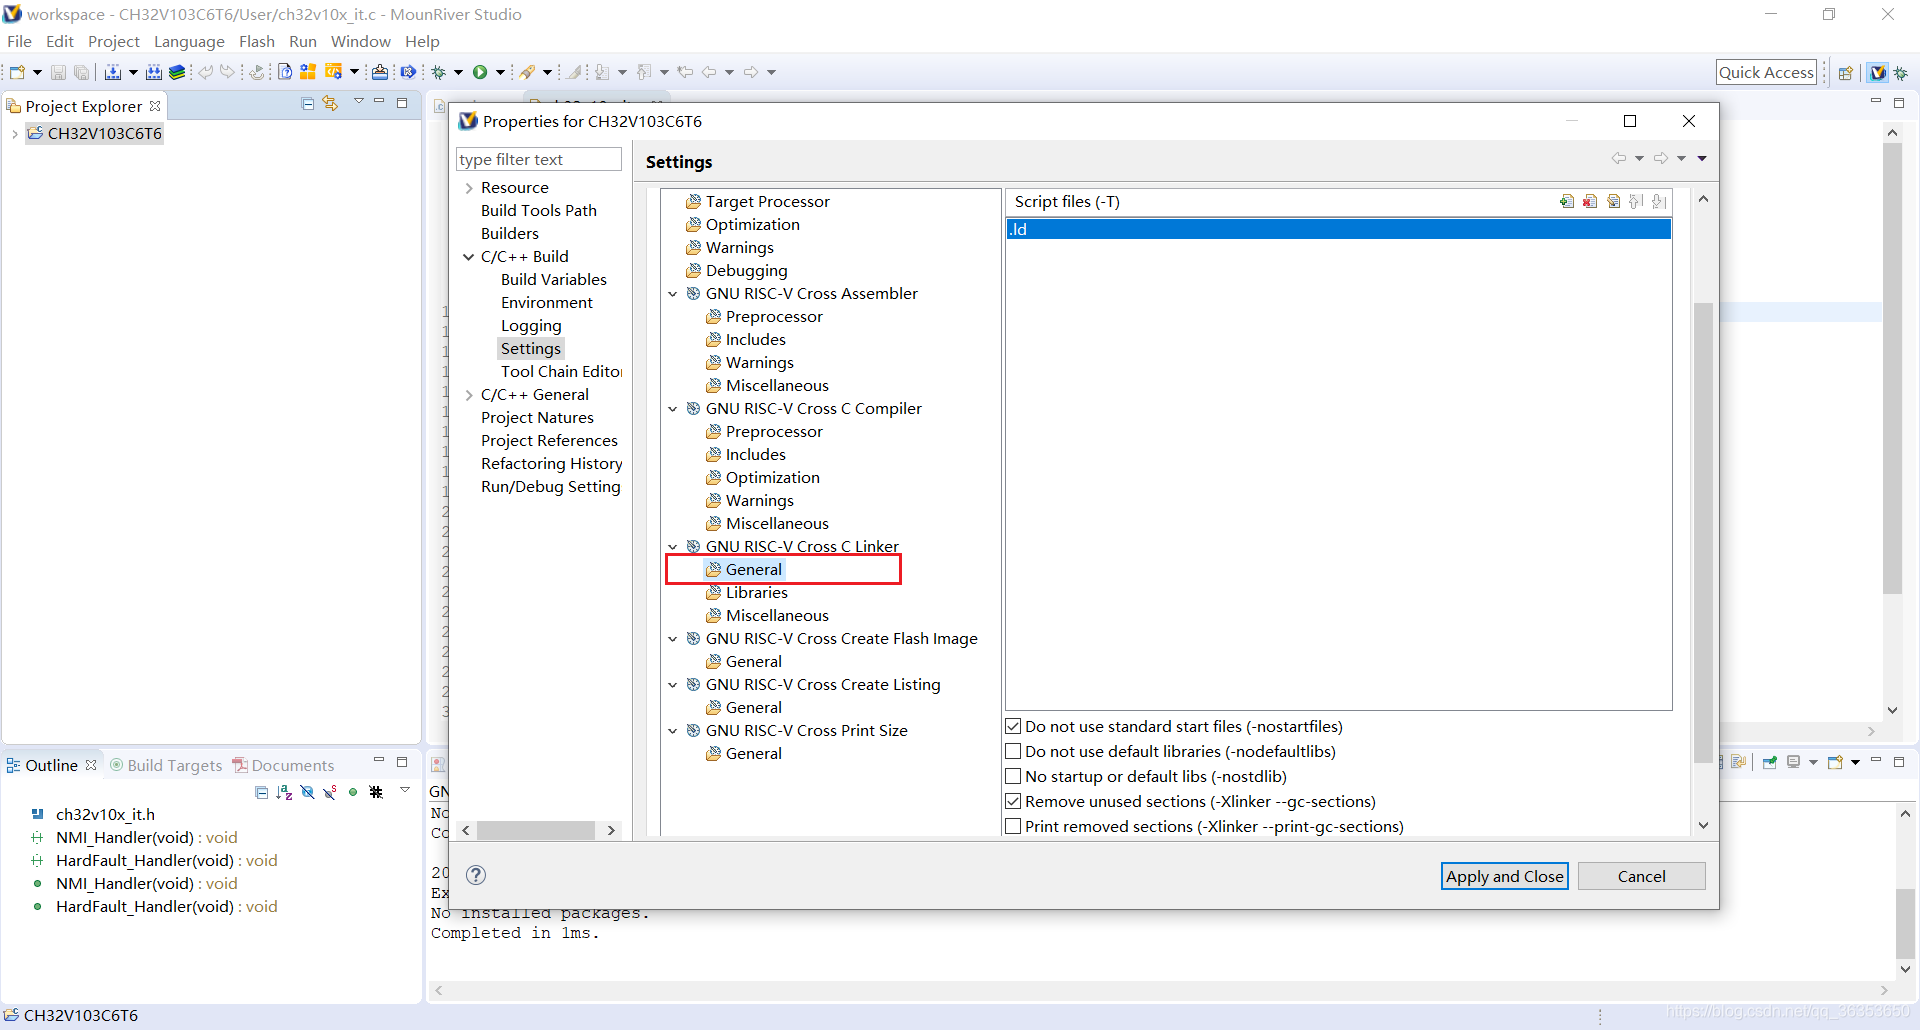This screenshot has width=1920, height=1030.
Task: Click the Save All icon in main toolbar
Action: pyautogui.click(x=81, y=72)
